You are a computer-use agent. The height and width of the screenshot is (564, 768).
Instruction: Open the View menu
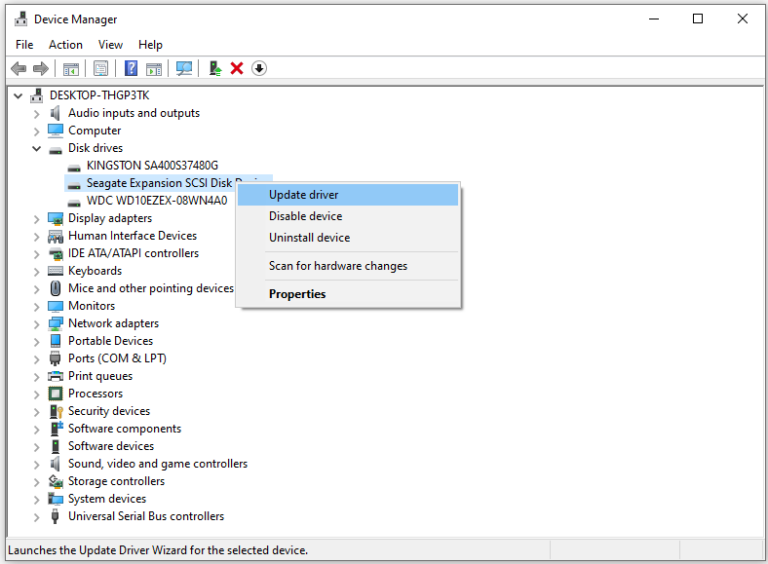tap(110, 45)
